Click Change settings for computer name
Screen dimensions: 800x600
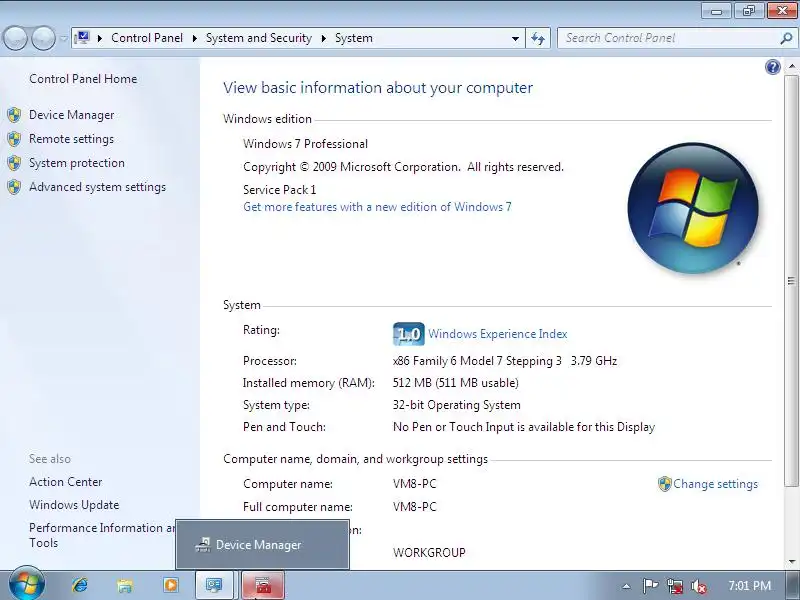tap(715, 484)
